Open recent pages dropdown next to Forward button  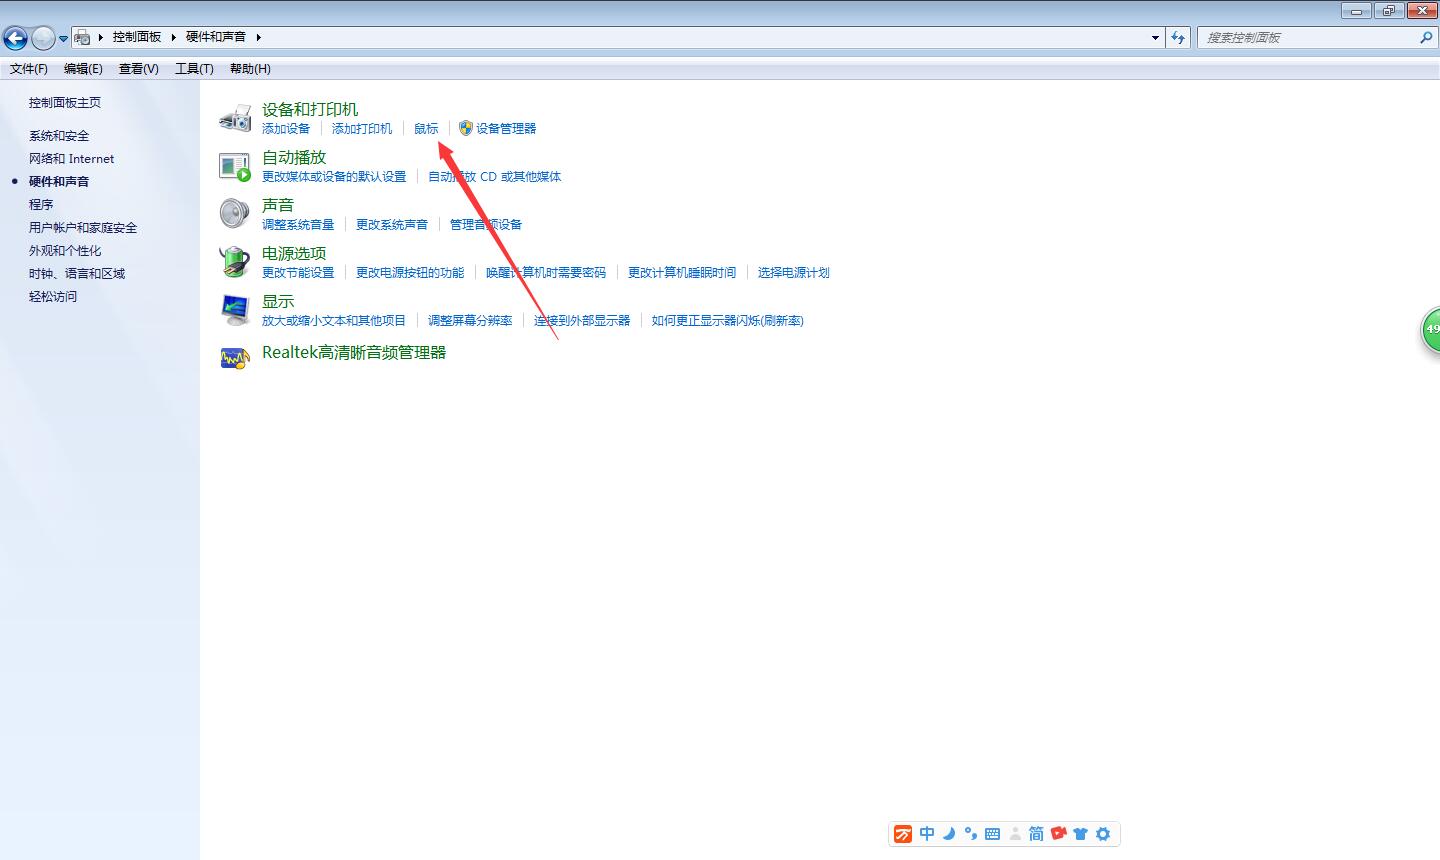click(x=63, y=39)
